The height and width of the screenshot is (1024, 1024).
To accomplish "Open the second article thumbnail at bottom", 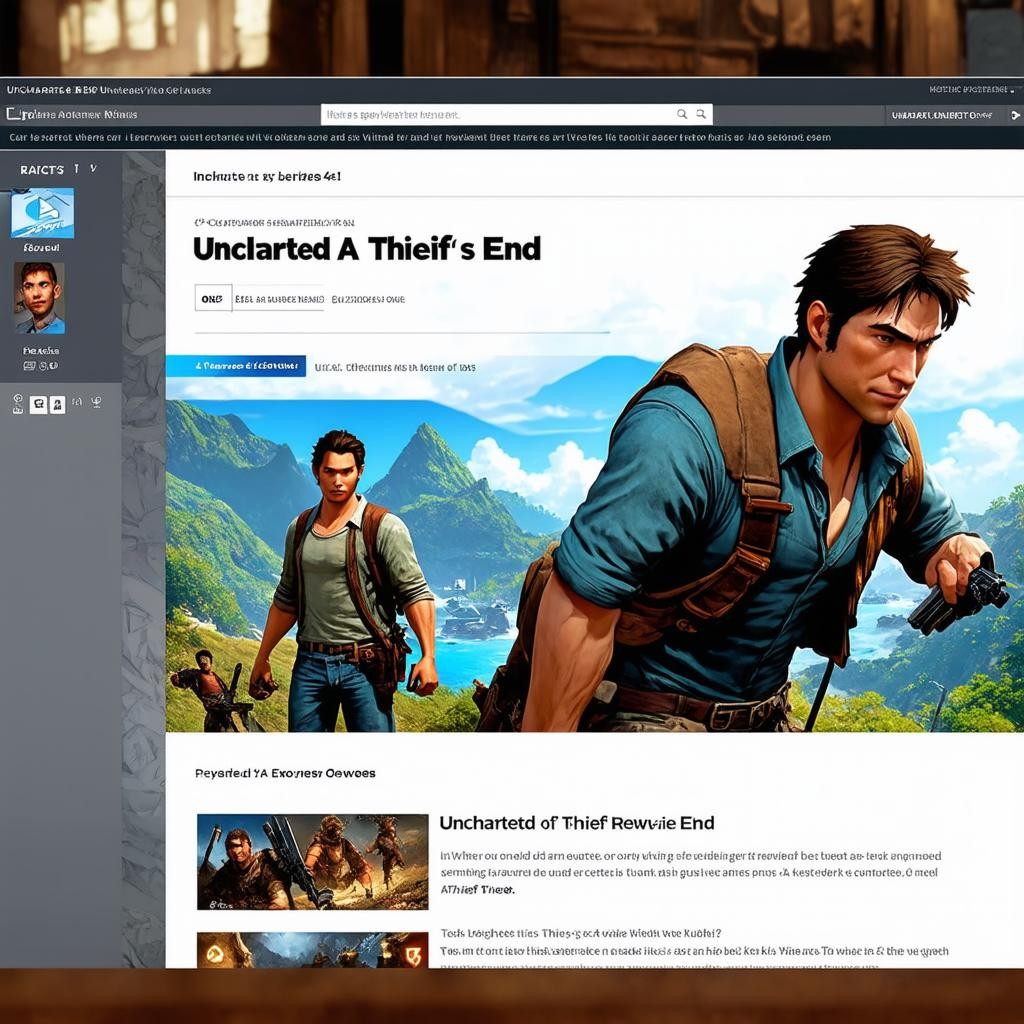I will [312, 950].
